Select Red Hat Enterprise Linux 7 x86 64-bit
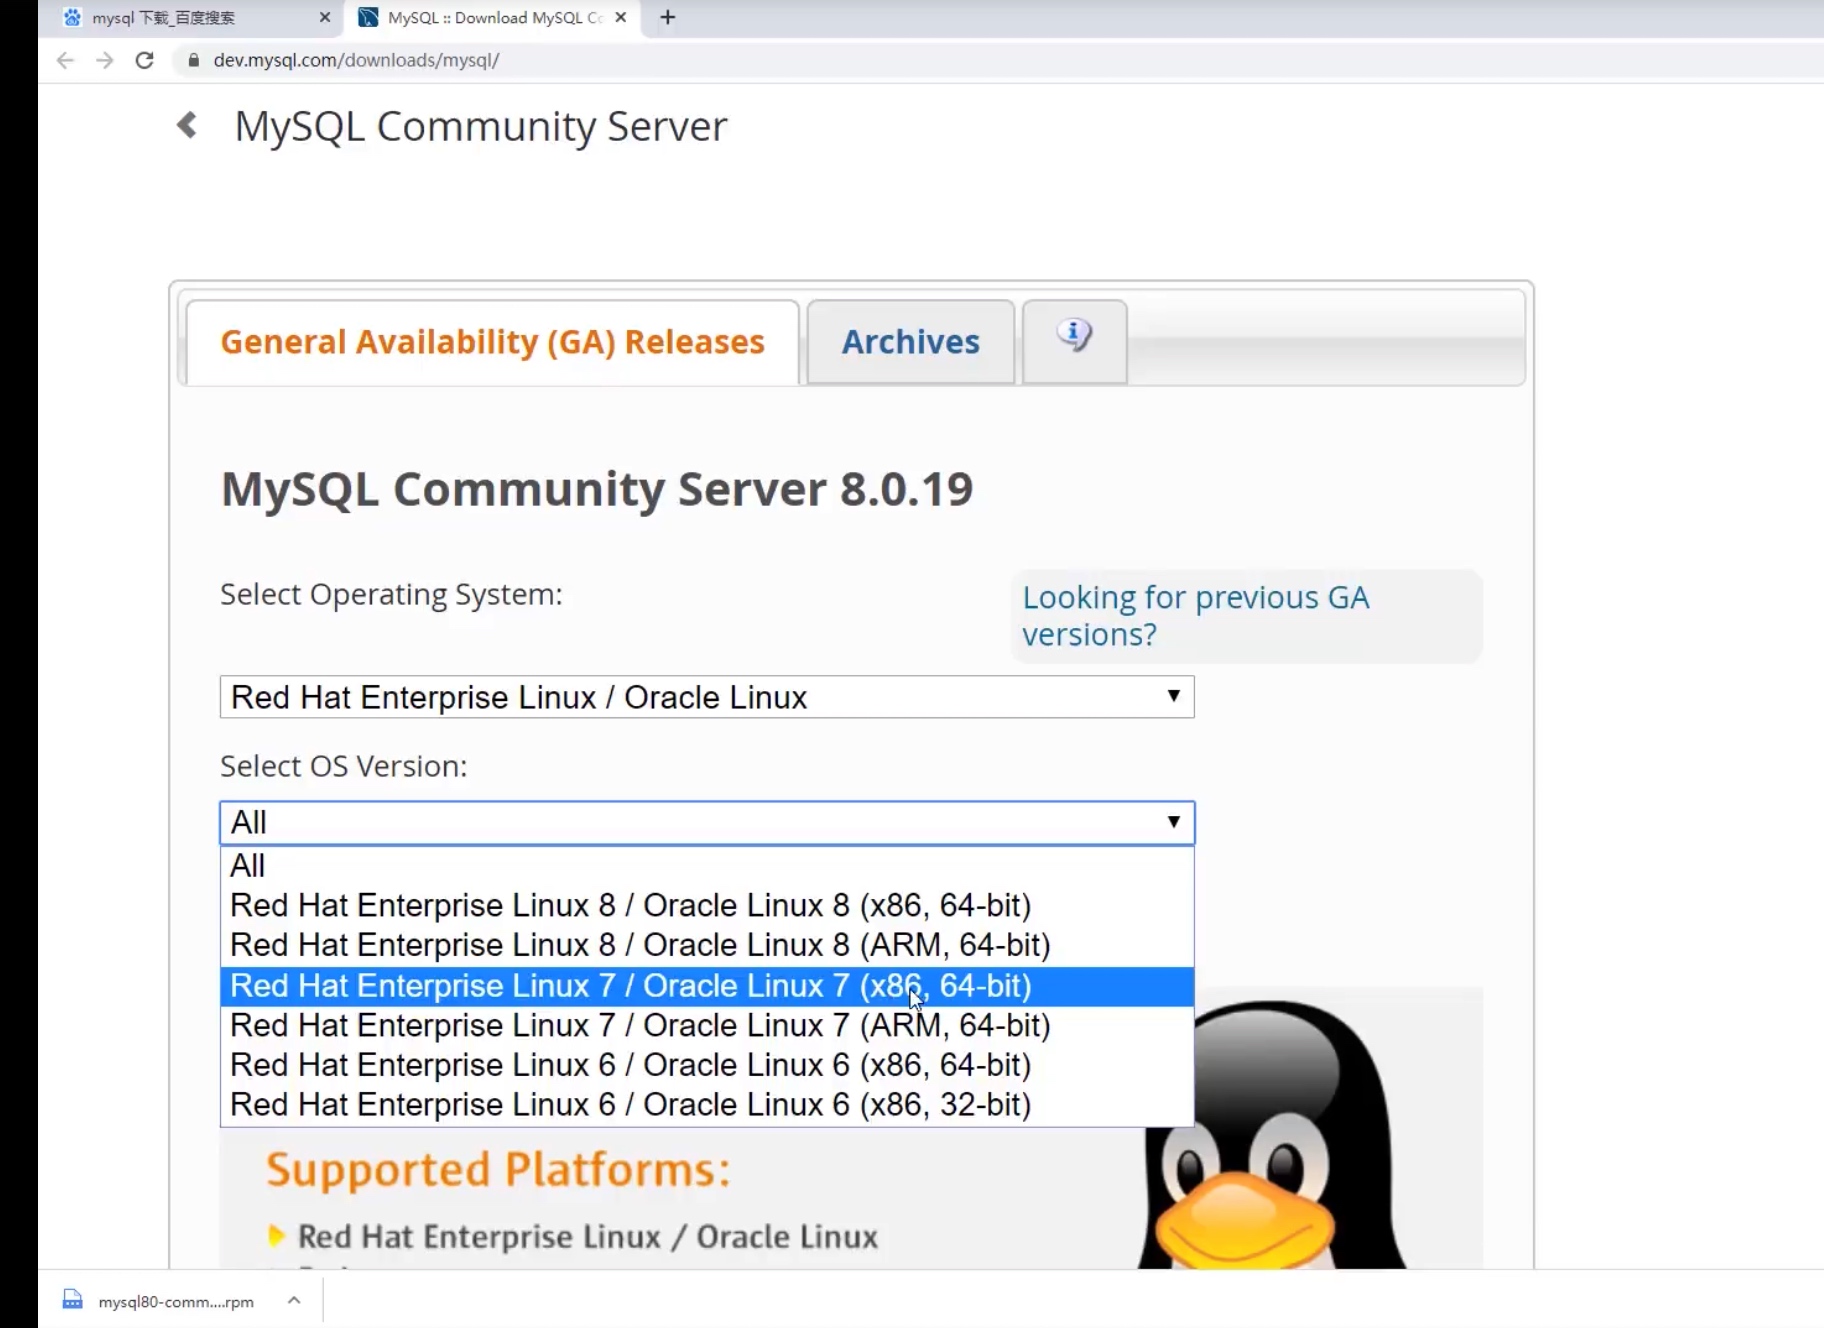 [x=630, y=986]
